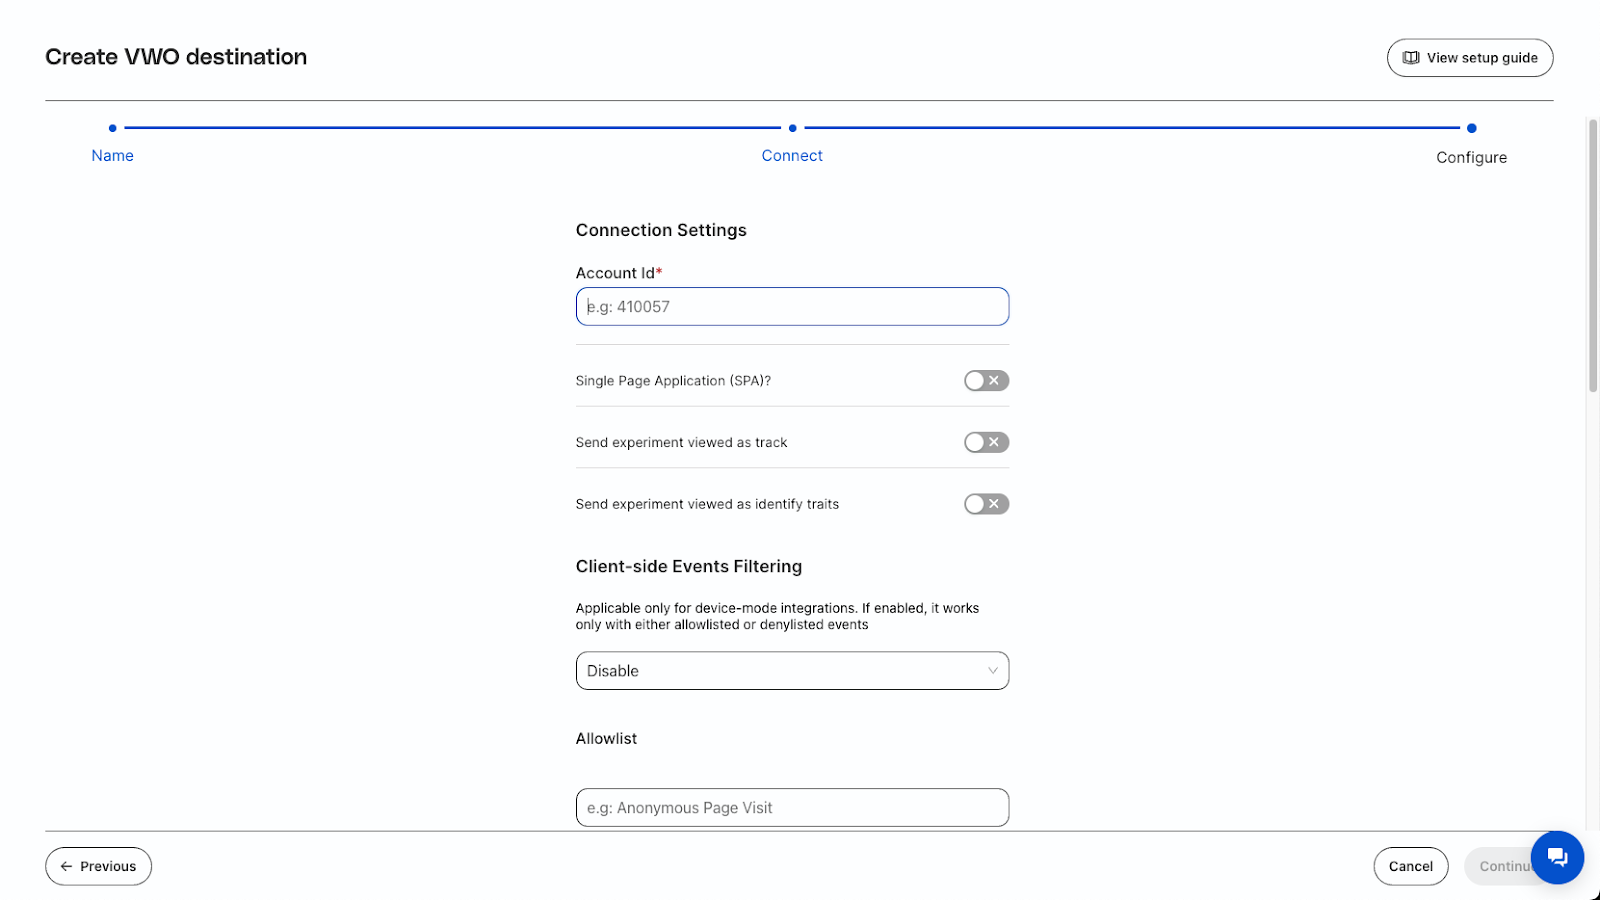Click the Cancel button

coord(1410,866)
